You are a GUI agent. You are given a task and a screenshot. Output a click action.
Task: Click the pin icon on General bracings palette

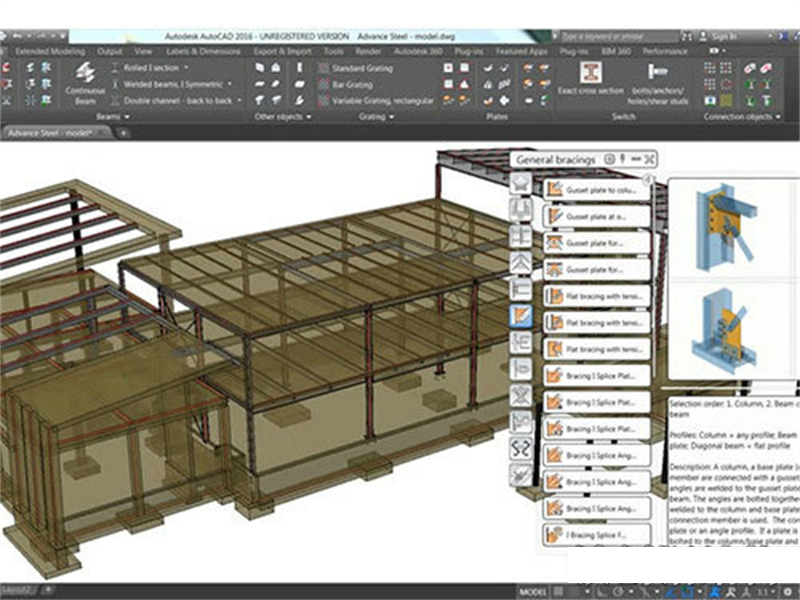tap(621, 159)
